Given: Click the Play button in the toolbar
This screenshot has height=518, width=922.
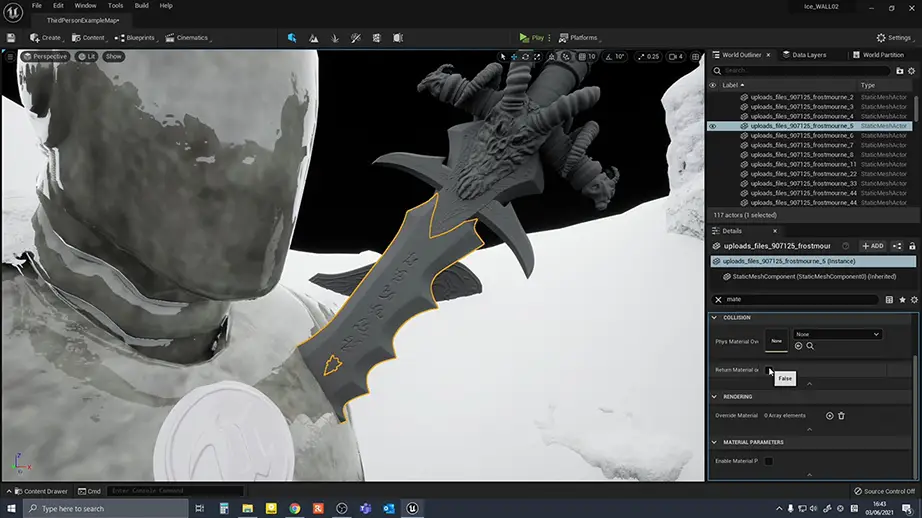Looking at the screenshot, I should coord(532,38).
